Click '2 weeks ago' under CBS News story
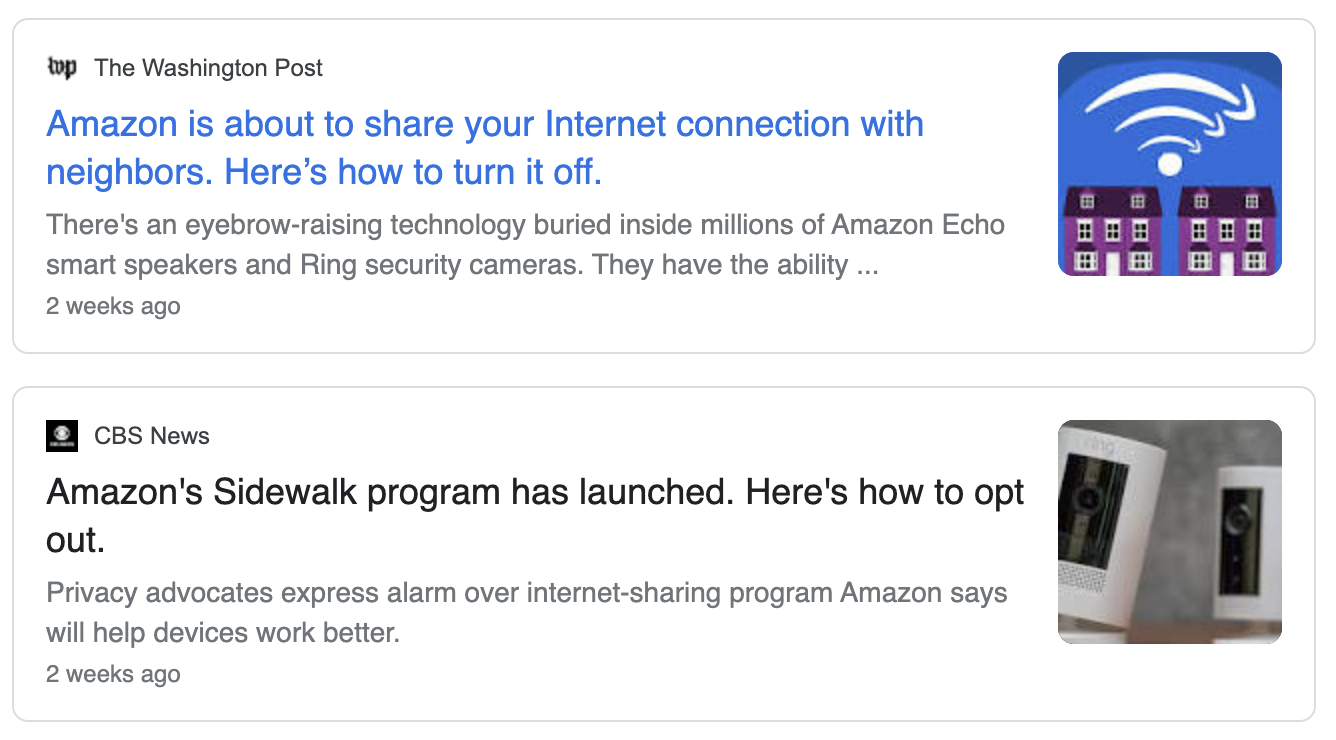 pos(113,674)
